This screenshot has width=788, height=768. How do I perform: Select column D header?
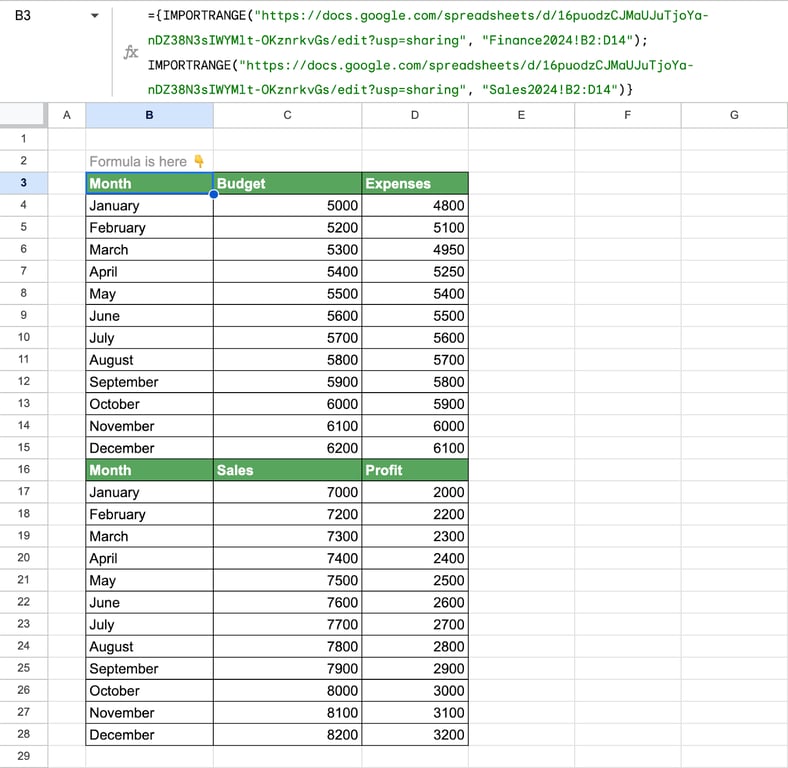[x=415, y=115]
